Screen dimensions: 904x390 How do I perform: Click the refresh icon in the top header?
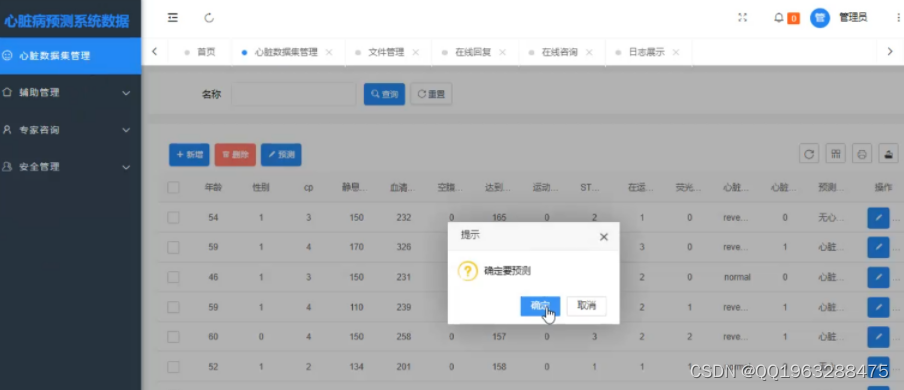pos(209,18)
